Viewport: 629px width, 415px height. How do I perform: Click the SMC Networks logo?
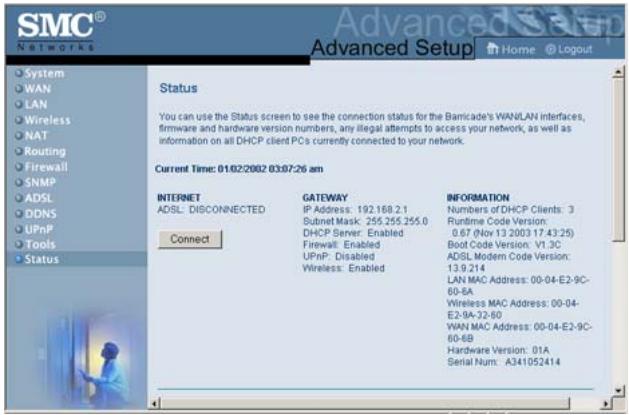pyautogui.click(x=60, y=31)
